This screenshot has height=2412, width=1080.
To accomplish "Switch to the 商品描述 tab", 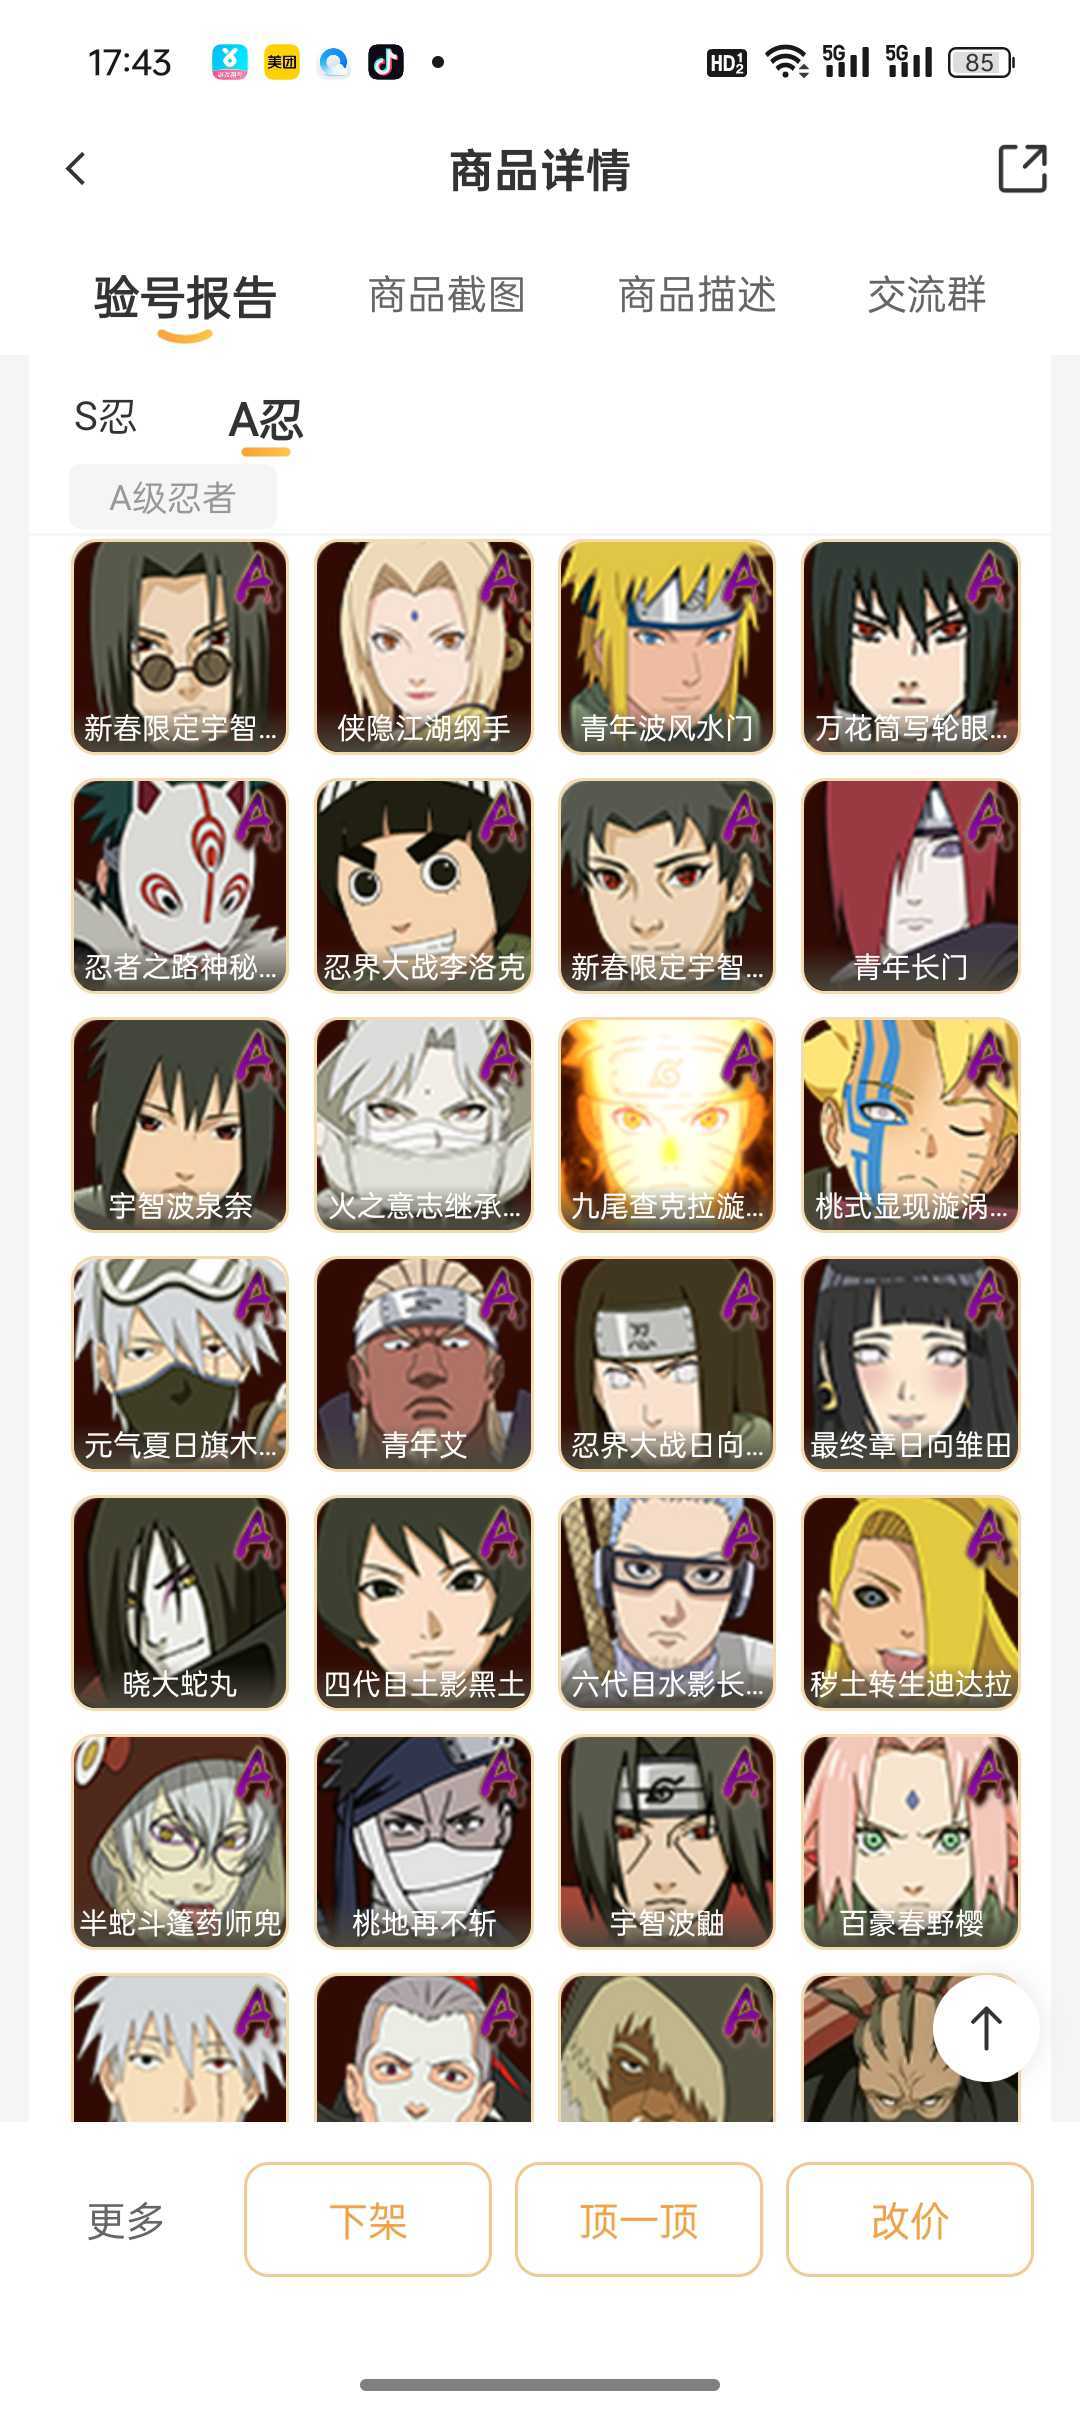I will (x=697, y=296).
